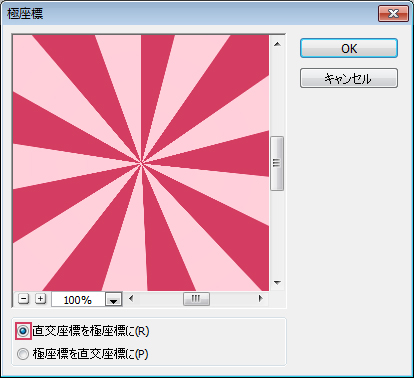Viewport: 414px width, 378px height.
Task: Click the OK button
Action: click(x=349, y=48)
